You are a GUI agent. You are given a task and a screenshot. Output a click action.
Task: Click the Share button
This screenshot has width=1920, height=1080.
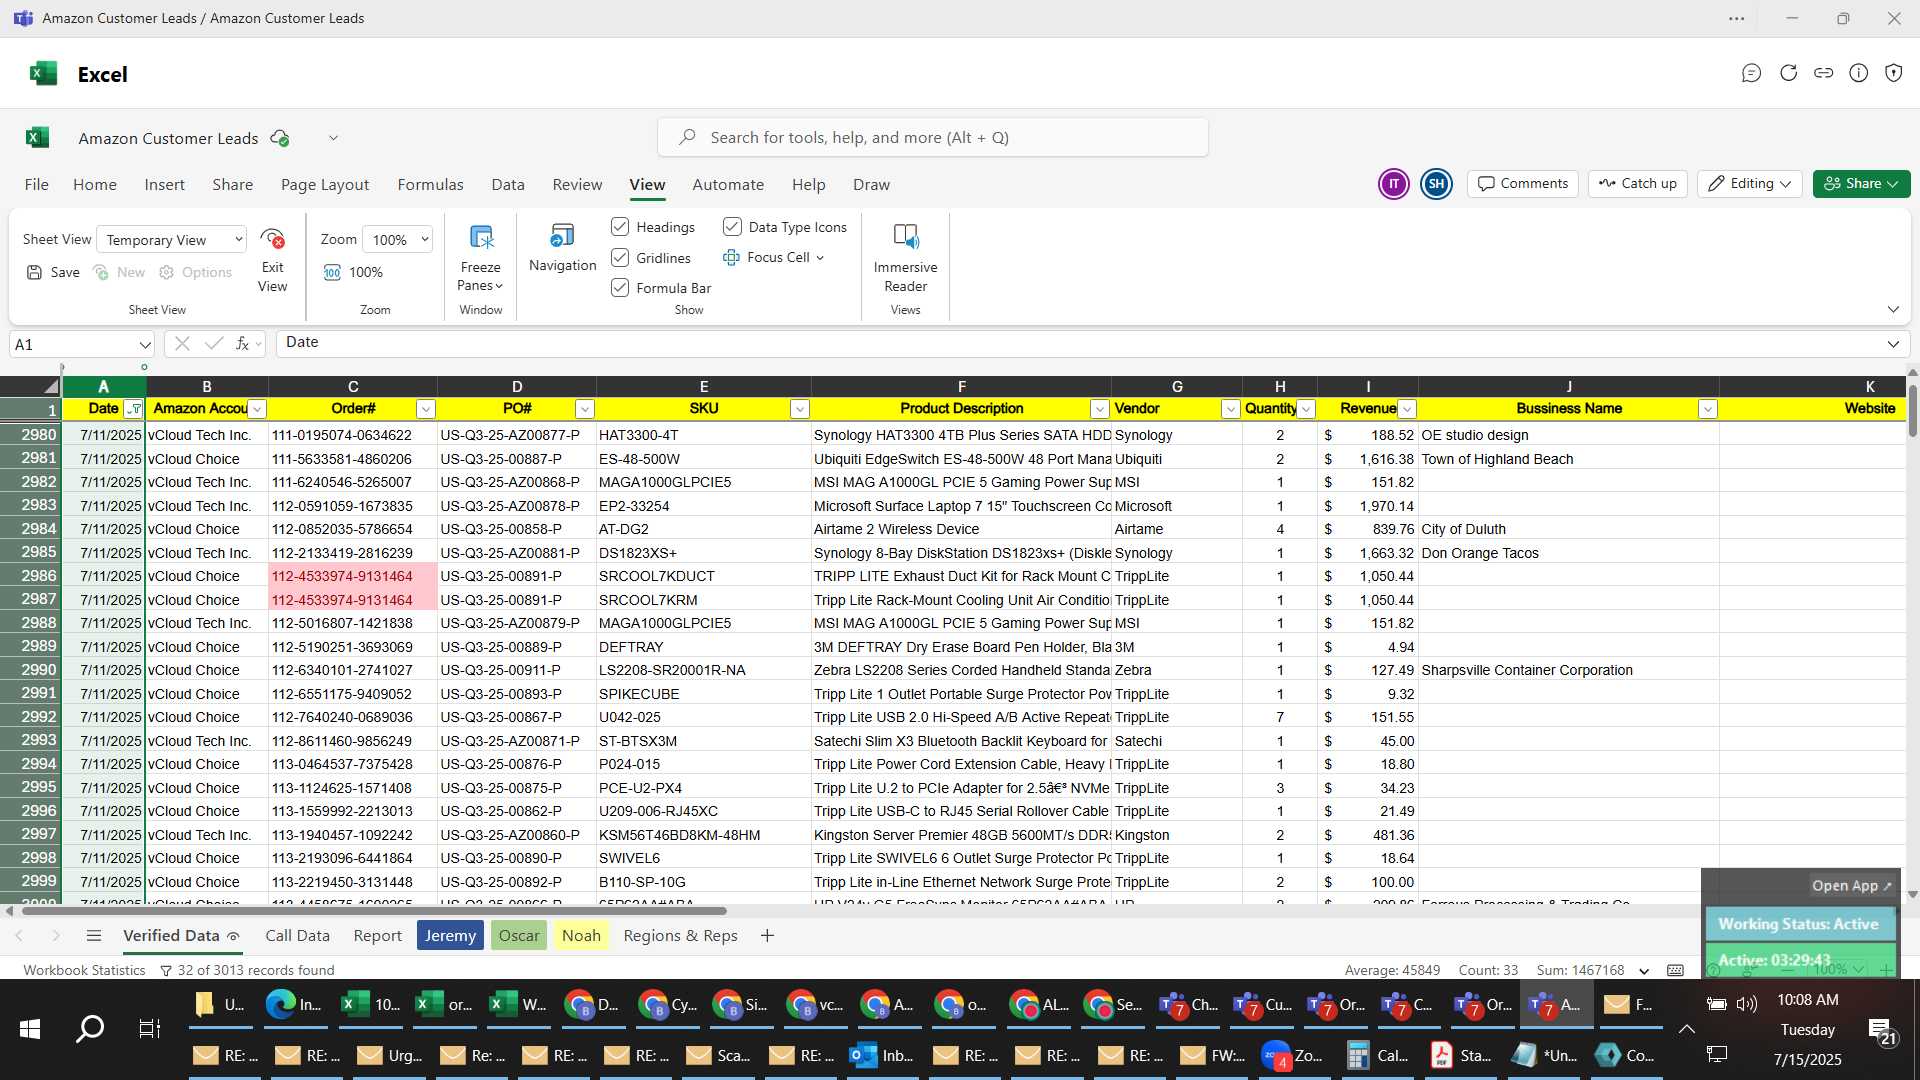[x=1861, y=183]
